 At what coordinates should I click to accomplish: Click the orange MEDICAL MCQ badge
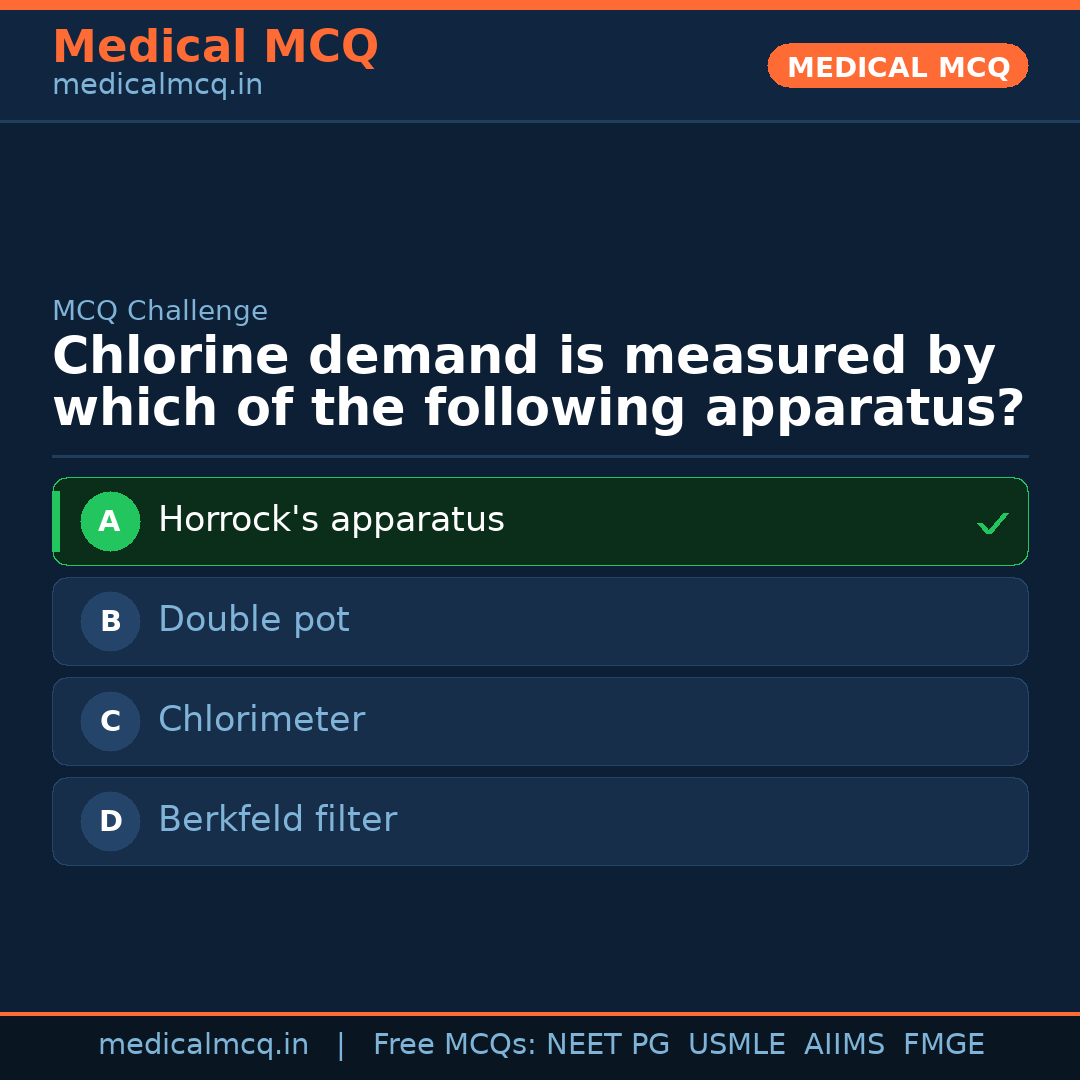898,67
